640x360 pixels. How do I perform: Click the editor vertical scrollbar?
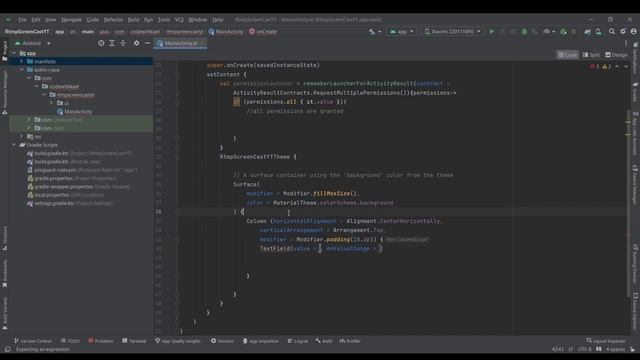pyautogui.click(x=628, y=204)
